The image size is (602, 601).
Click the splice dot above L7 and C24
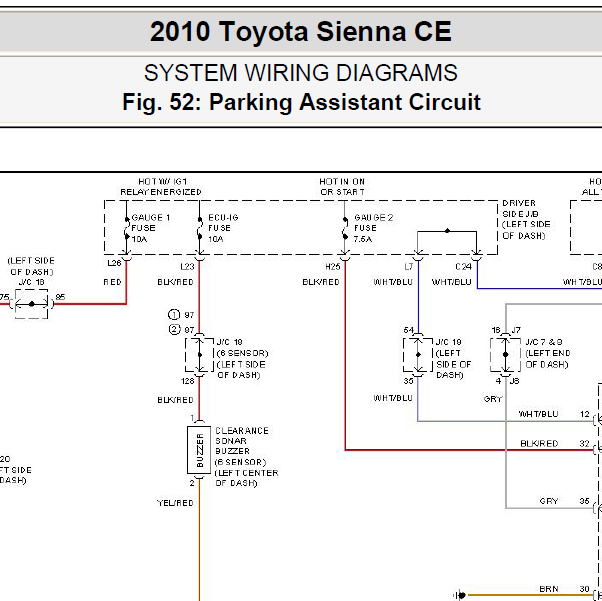point(447,231)
